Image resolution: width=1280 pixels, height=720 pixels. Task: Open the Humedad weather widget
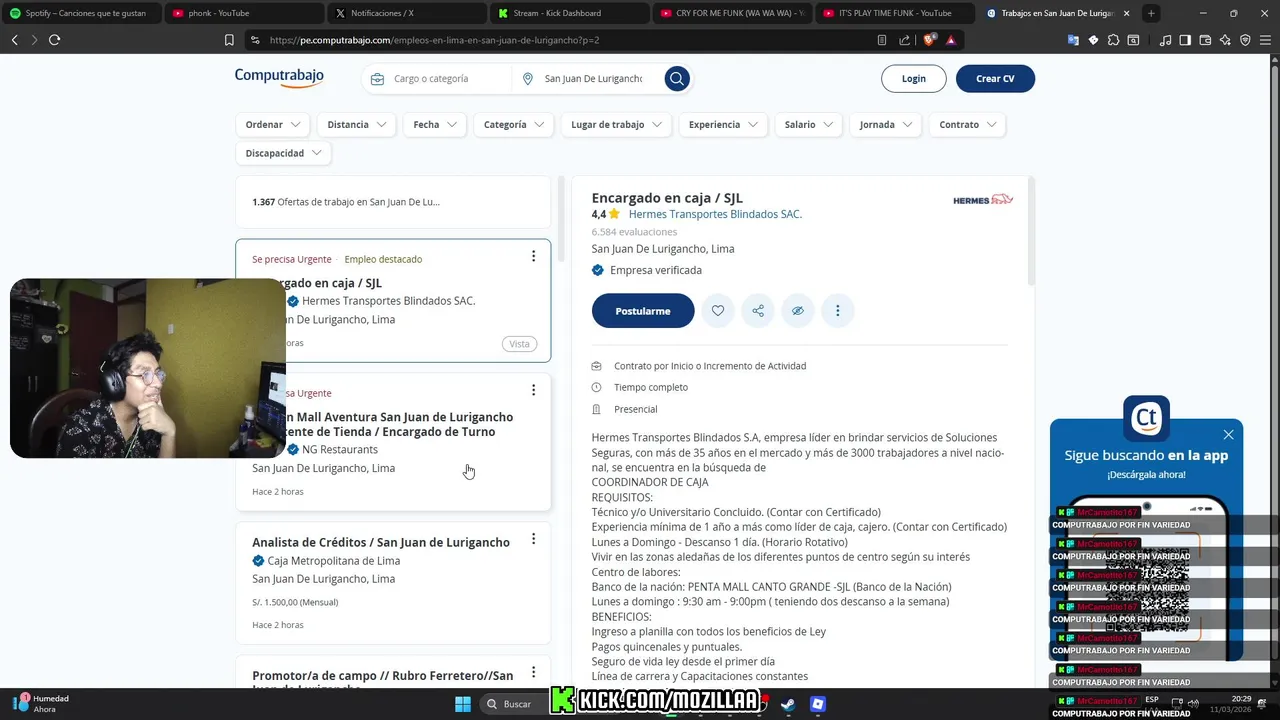click(41, 703)
